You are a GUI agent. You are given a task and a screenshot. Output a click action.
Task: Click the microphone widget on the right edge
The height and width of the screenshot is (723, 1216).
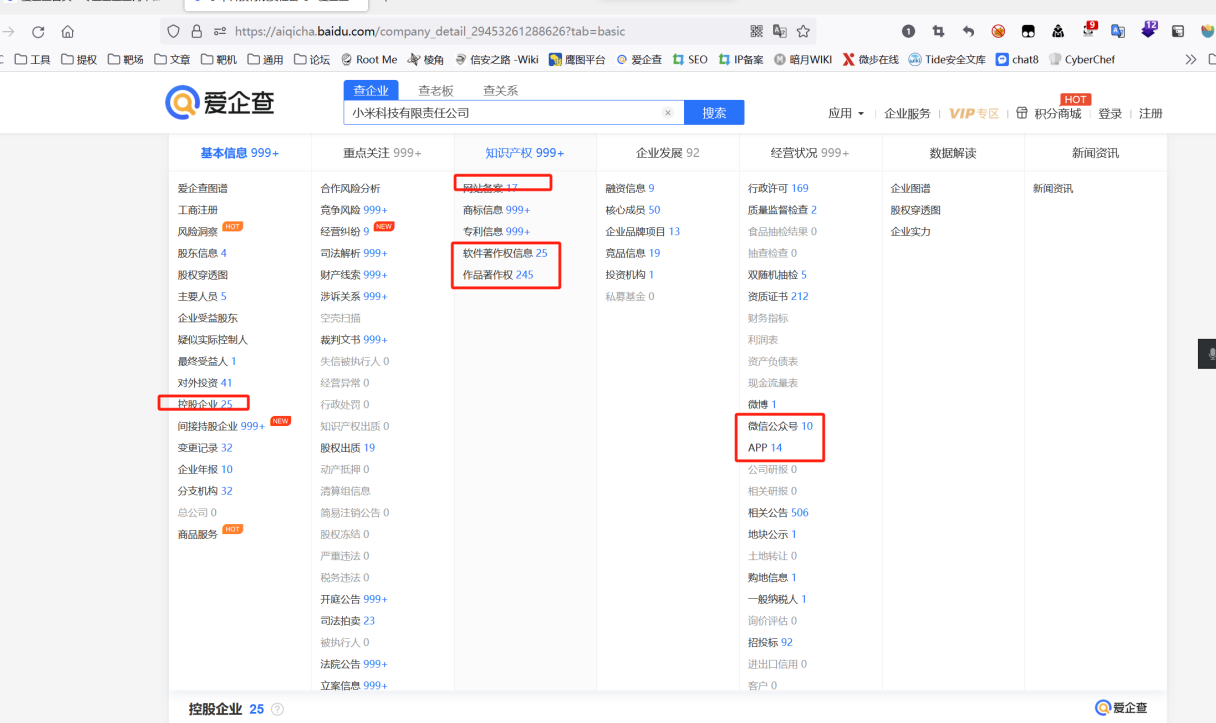coord(1210,354)
